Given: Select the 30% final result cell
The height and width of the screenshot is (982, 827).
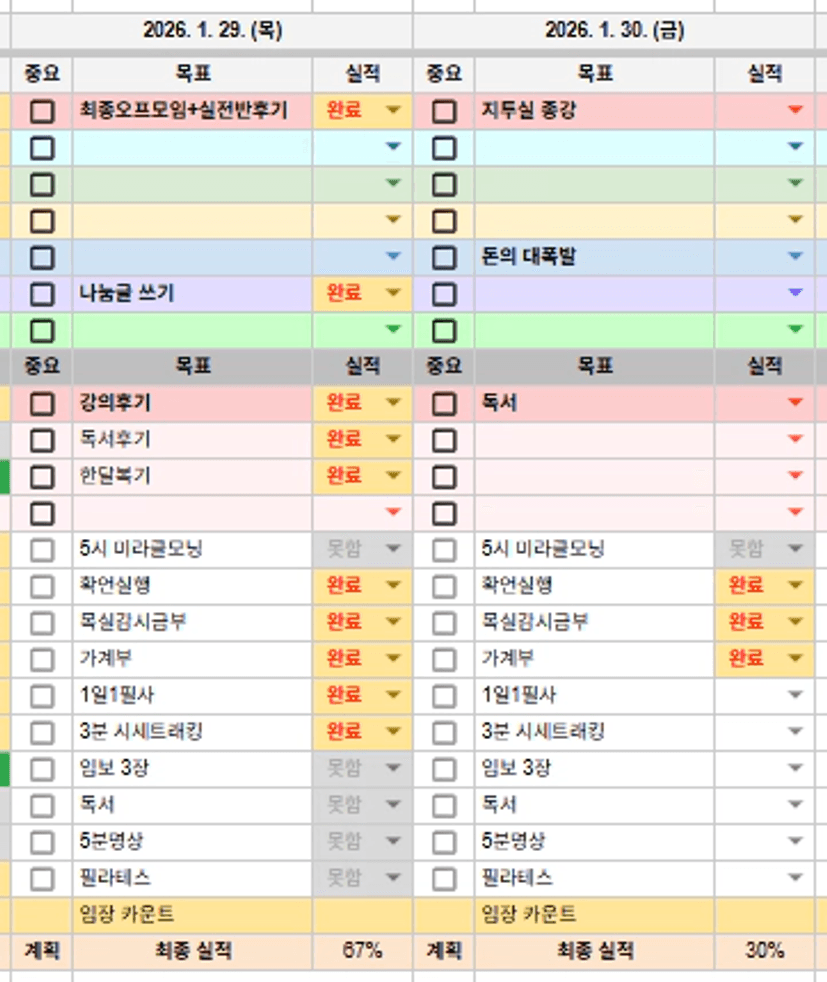Looking at the screenshot, I should tap(765, 951).
